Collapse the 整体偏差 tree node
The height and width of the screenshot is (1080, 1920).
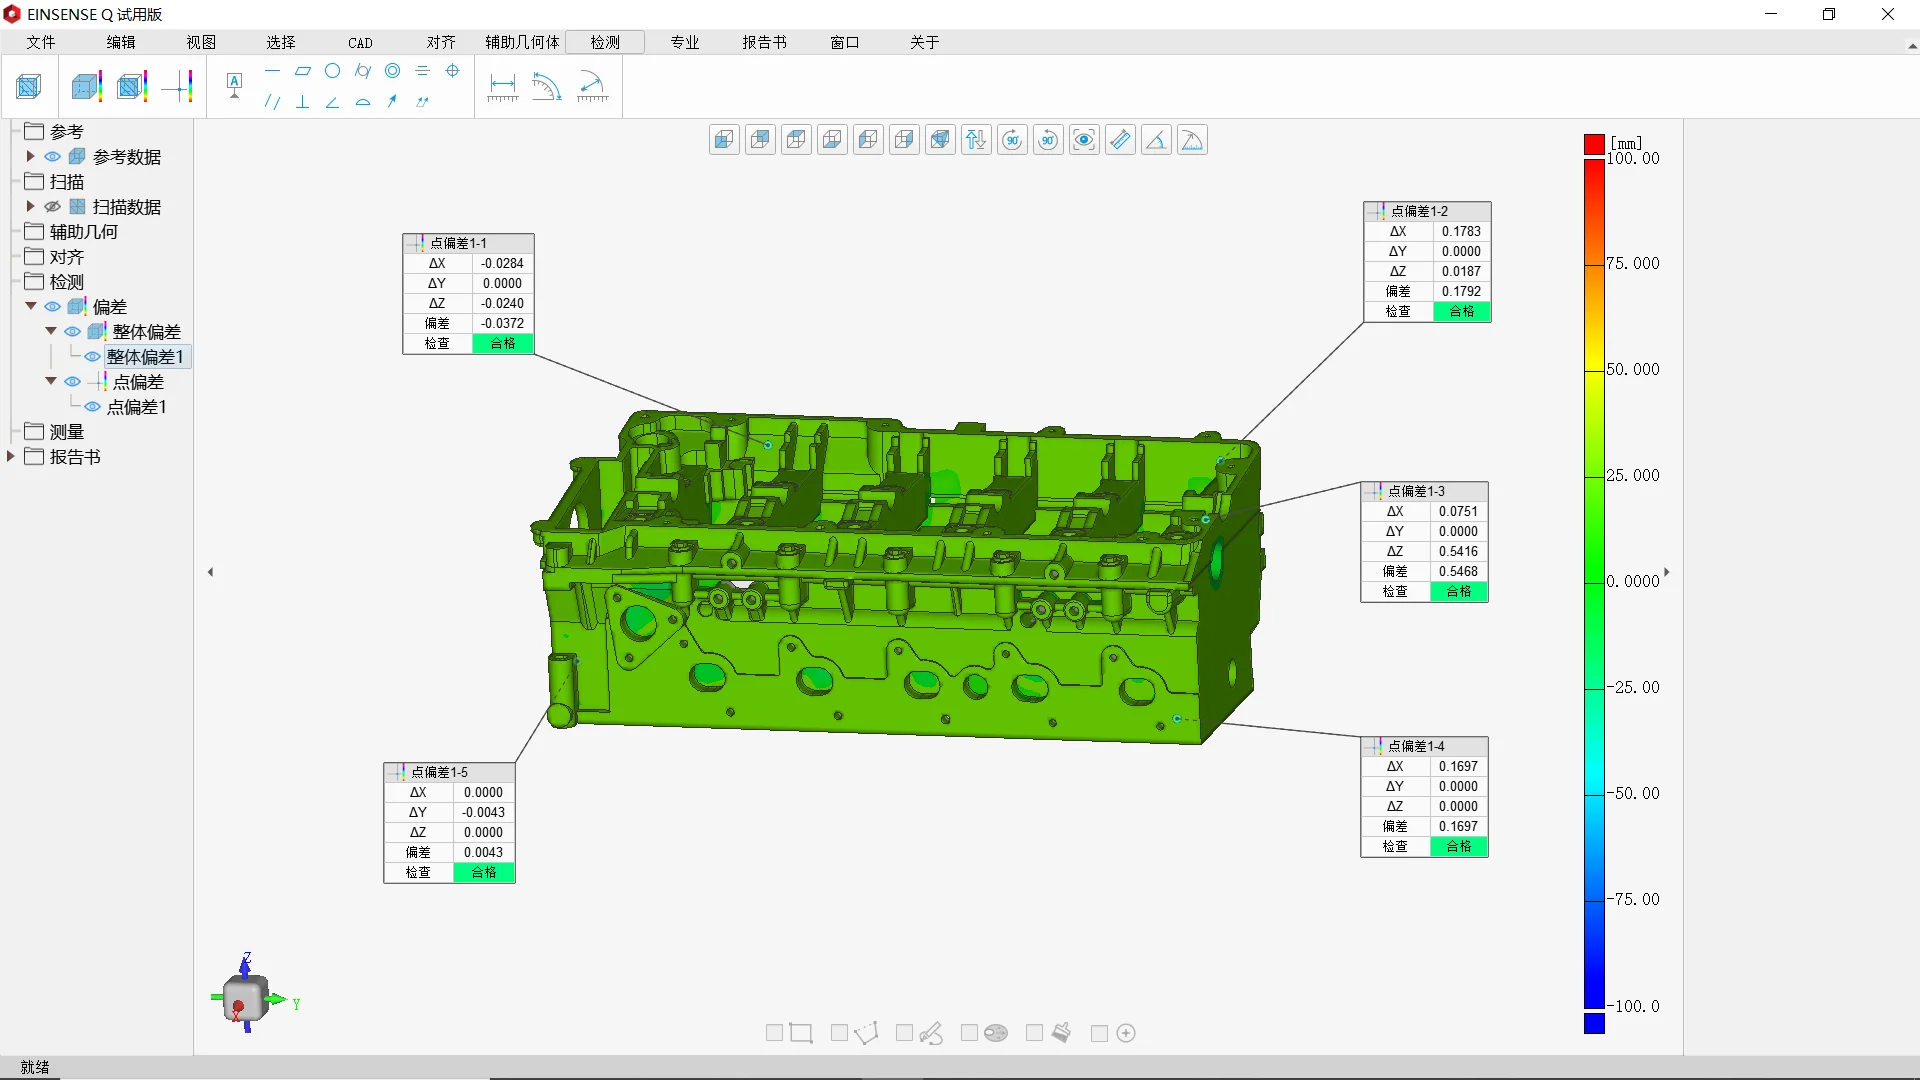click(x=51, y=331)
